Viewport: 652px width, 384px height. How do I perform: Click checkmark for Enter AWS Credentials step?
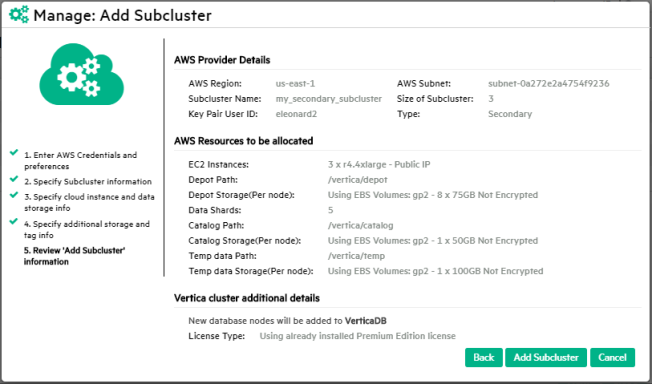pyautogui.click(x=14, y=152)
